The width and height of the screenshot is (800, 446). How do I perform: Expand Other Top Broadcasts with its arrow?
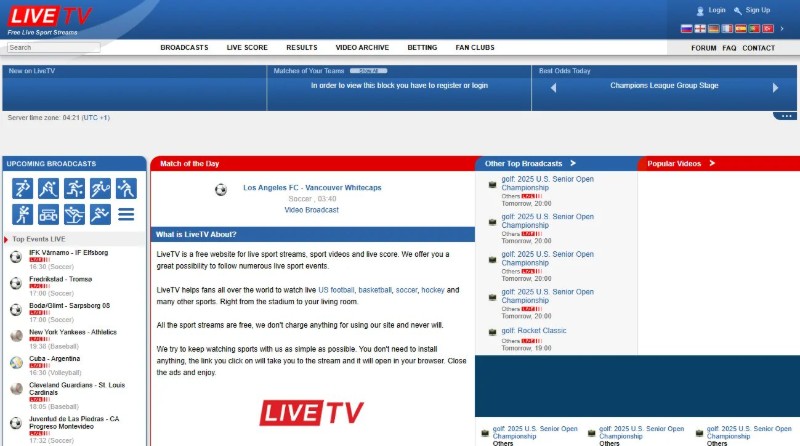573,163
